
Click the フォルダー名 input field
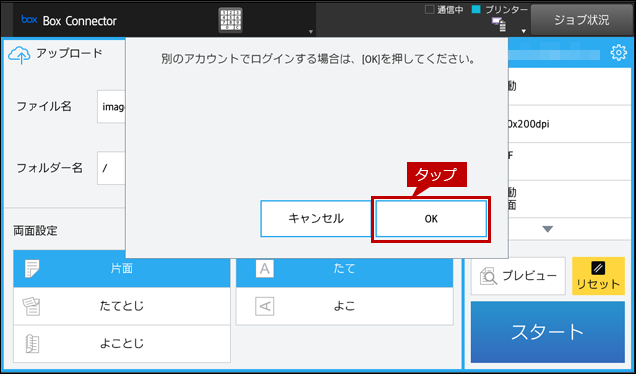tap(111, 168)
